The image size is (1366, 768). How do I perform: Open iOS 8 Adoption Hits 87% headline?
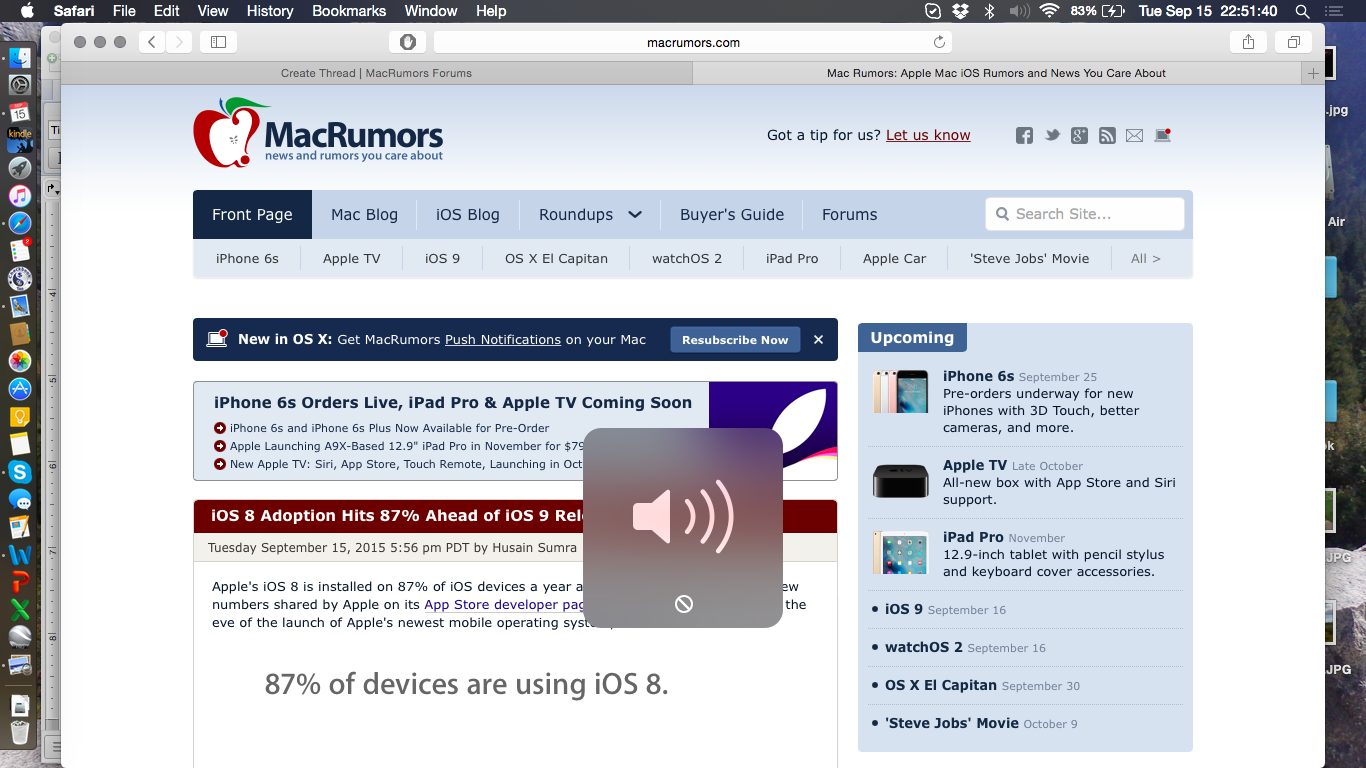[x=397, y=516]
